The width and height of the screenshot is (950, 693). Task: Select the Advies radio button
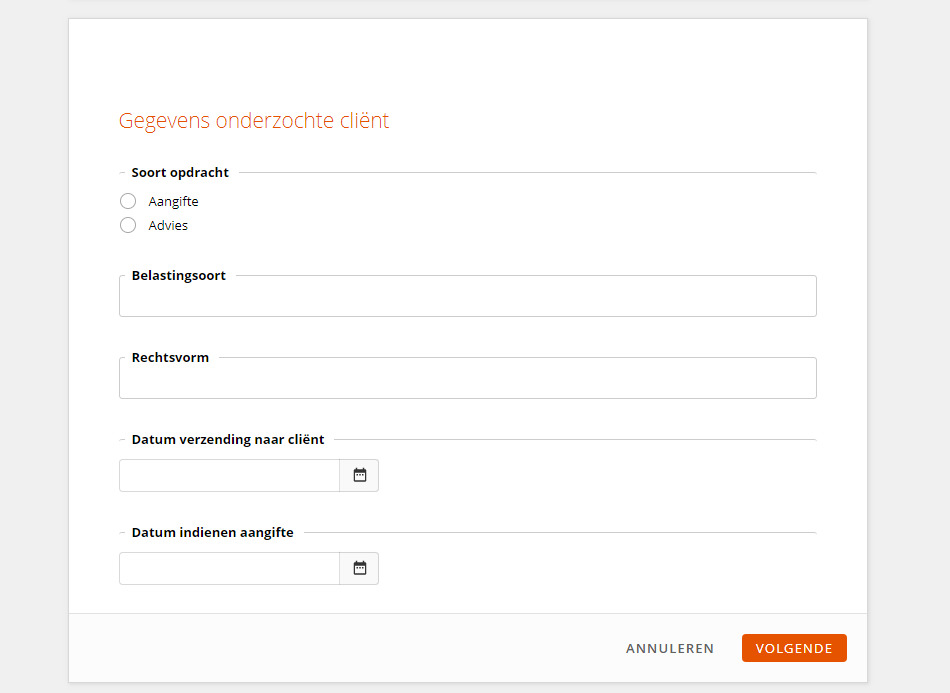[128, 225]
